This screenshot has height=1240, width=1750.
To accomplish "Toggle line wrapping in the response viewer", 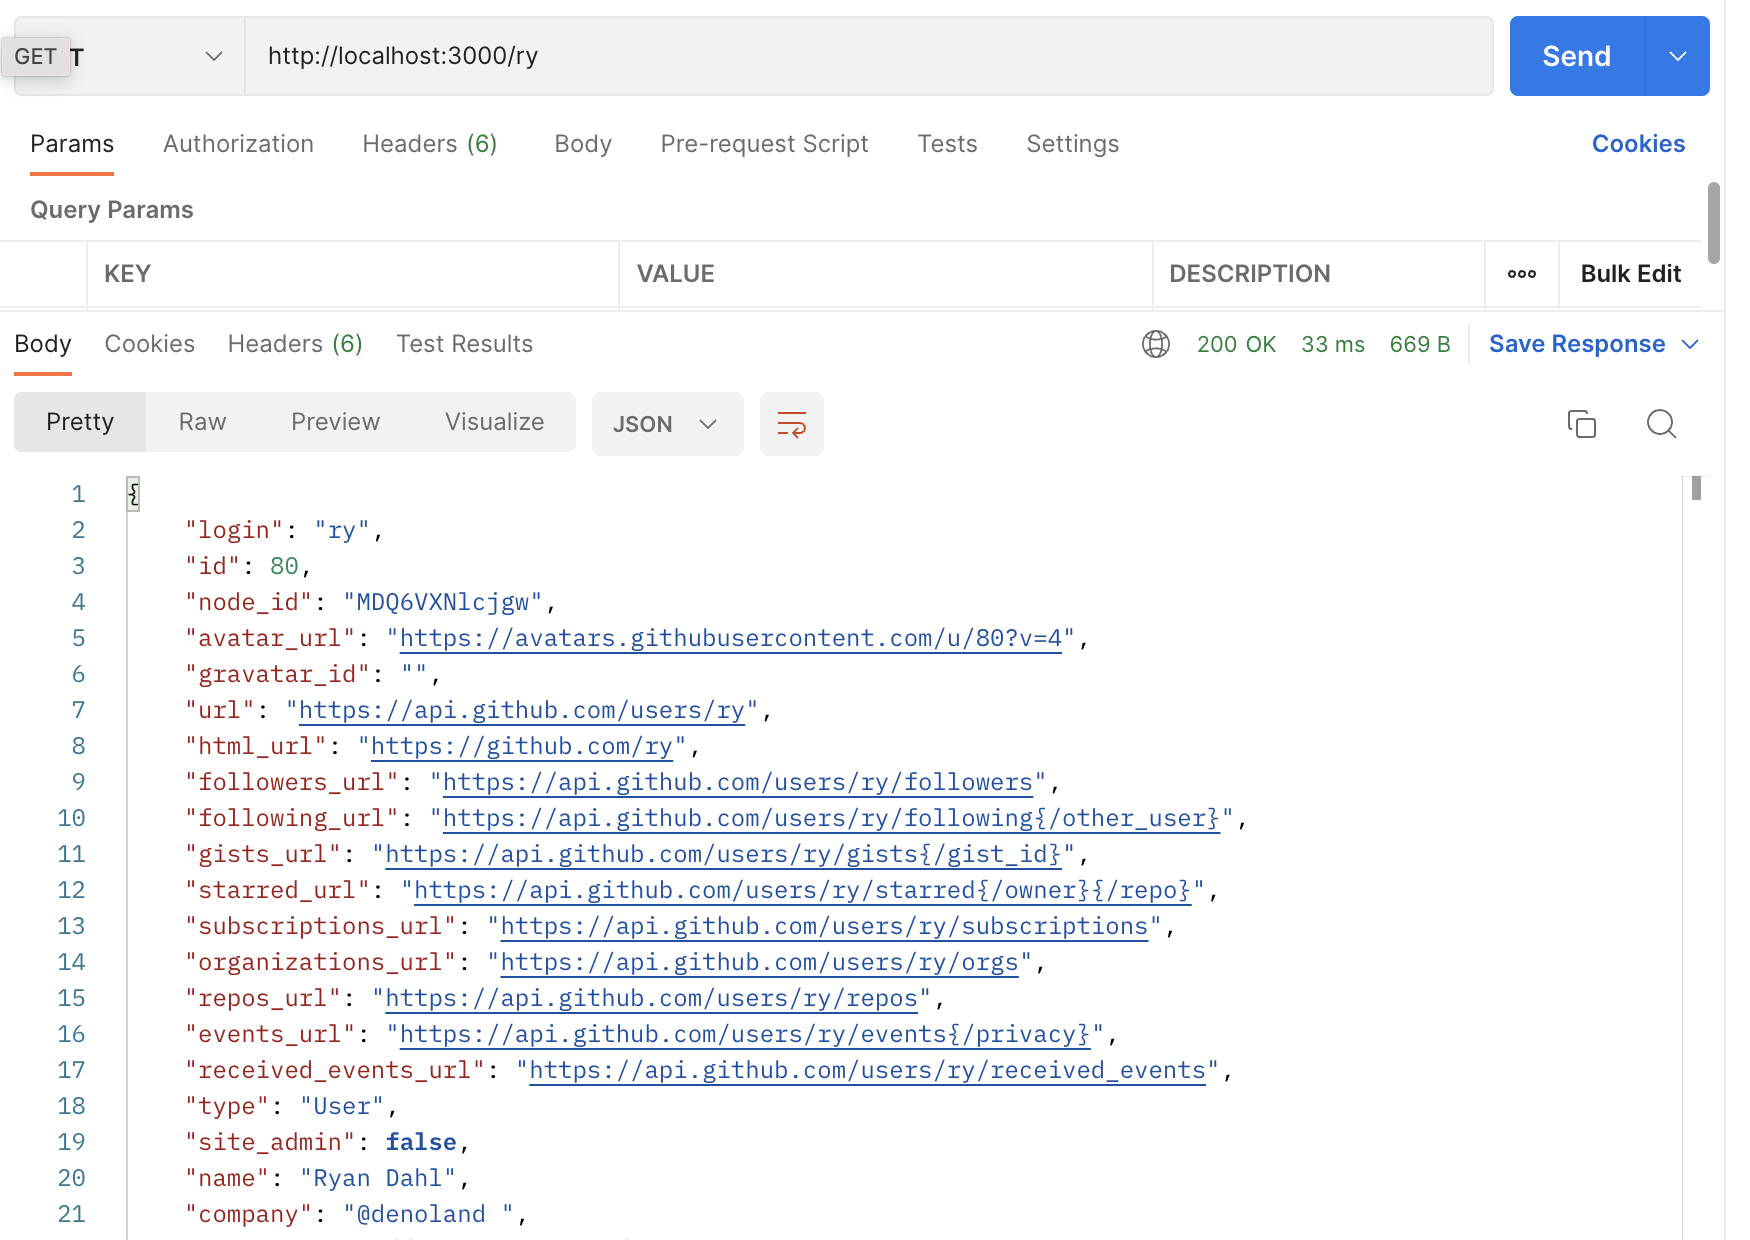I will click(x=791, y=424).
